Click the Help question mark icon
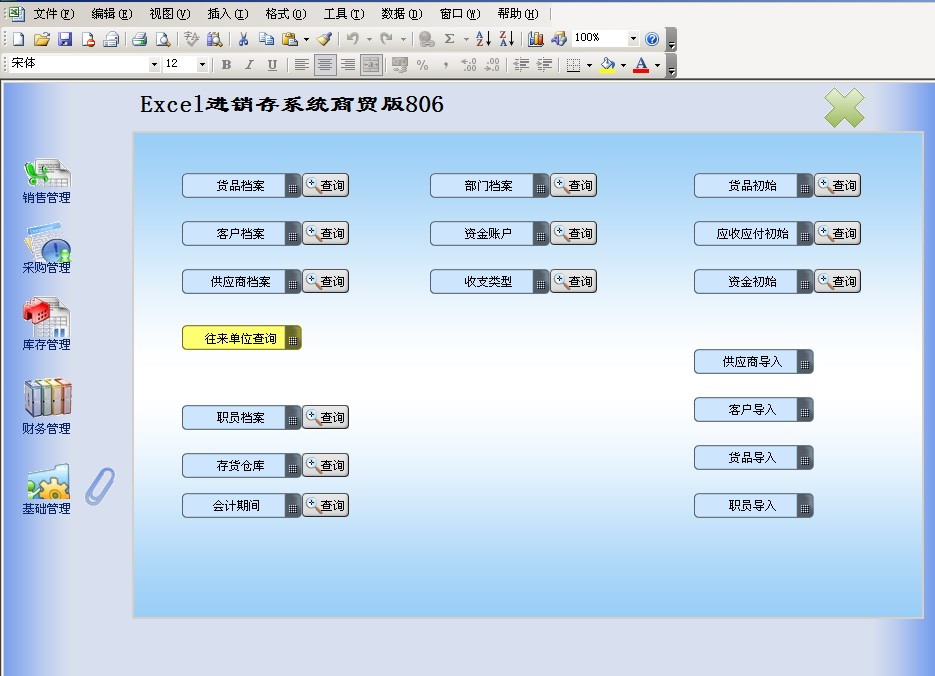 click(652, 39)
